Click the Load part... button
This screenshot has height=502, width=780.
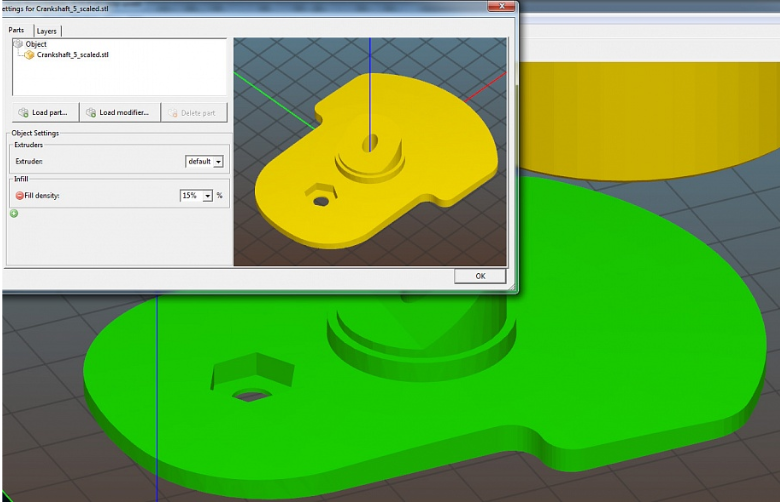pyautogui.click(x=45, y=112)
